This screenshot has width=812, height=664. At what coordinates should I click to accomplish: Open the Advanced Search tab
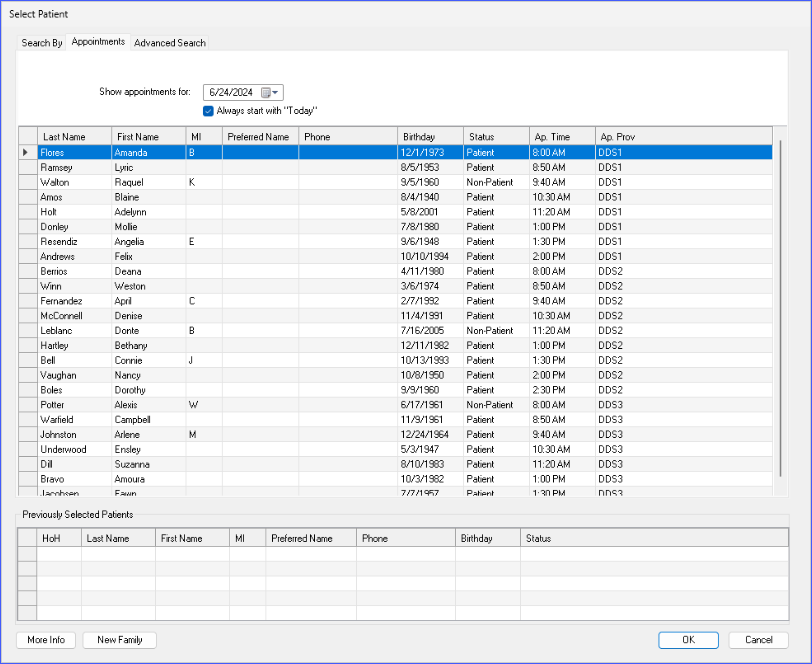click(170, 43)
